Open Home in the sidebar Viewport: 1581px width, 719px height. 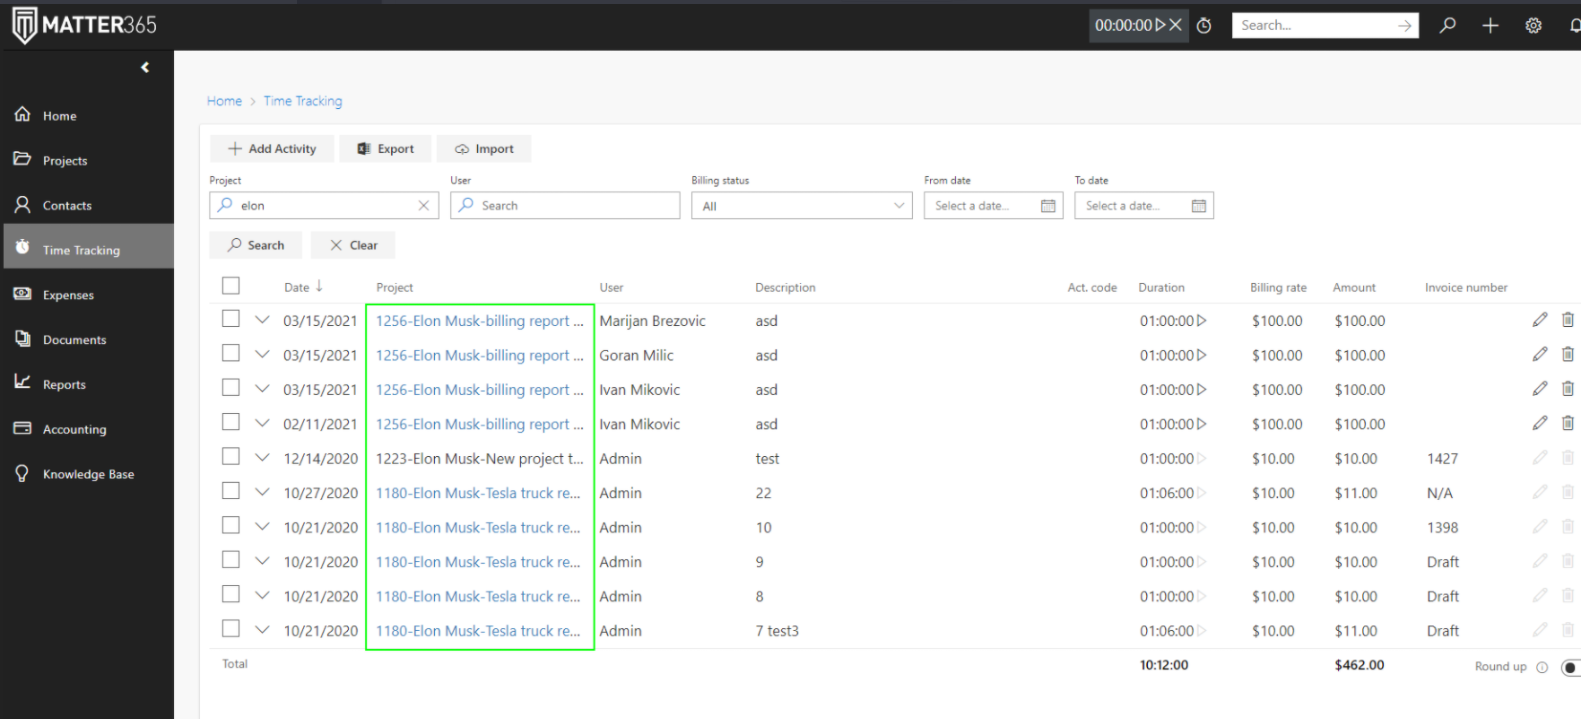[87, 116]
